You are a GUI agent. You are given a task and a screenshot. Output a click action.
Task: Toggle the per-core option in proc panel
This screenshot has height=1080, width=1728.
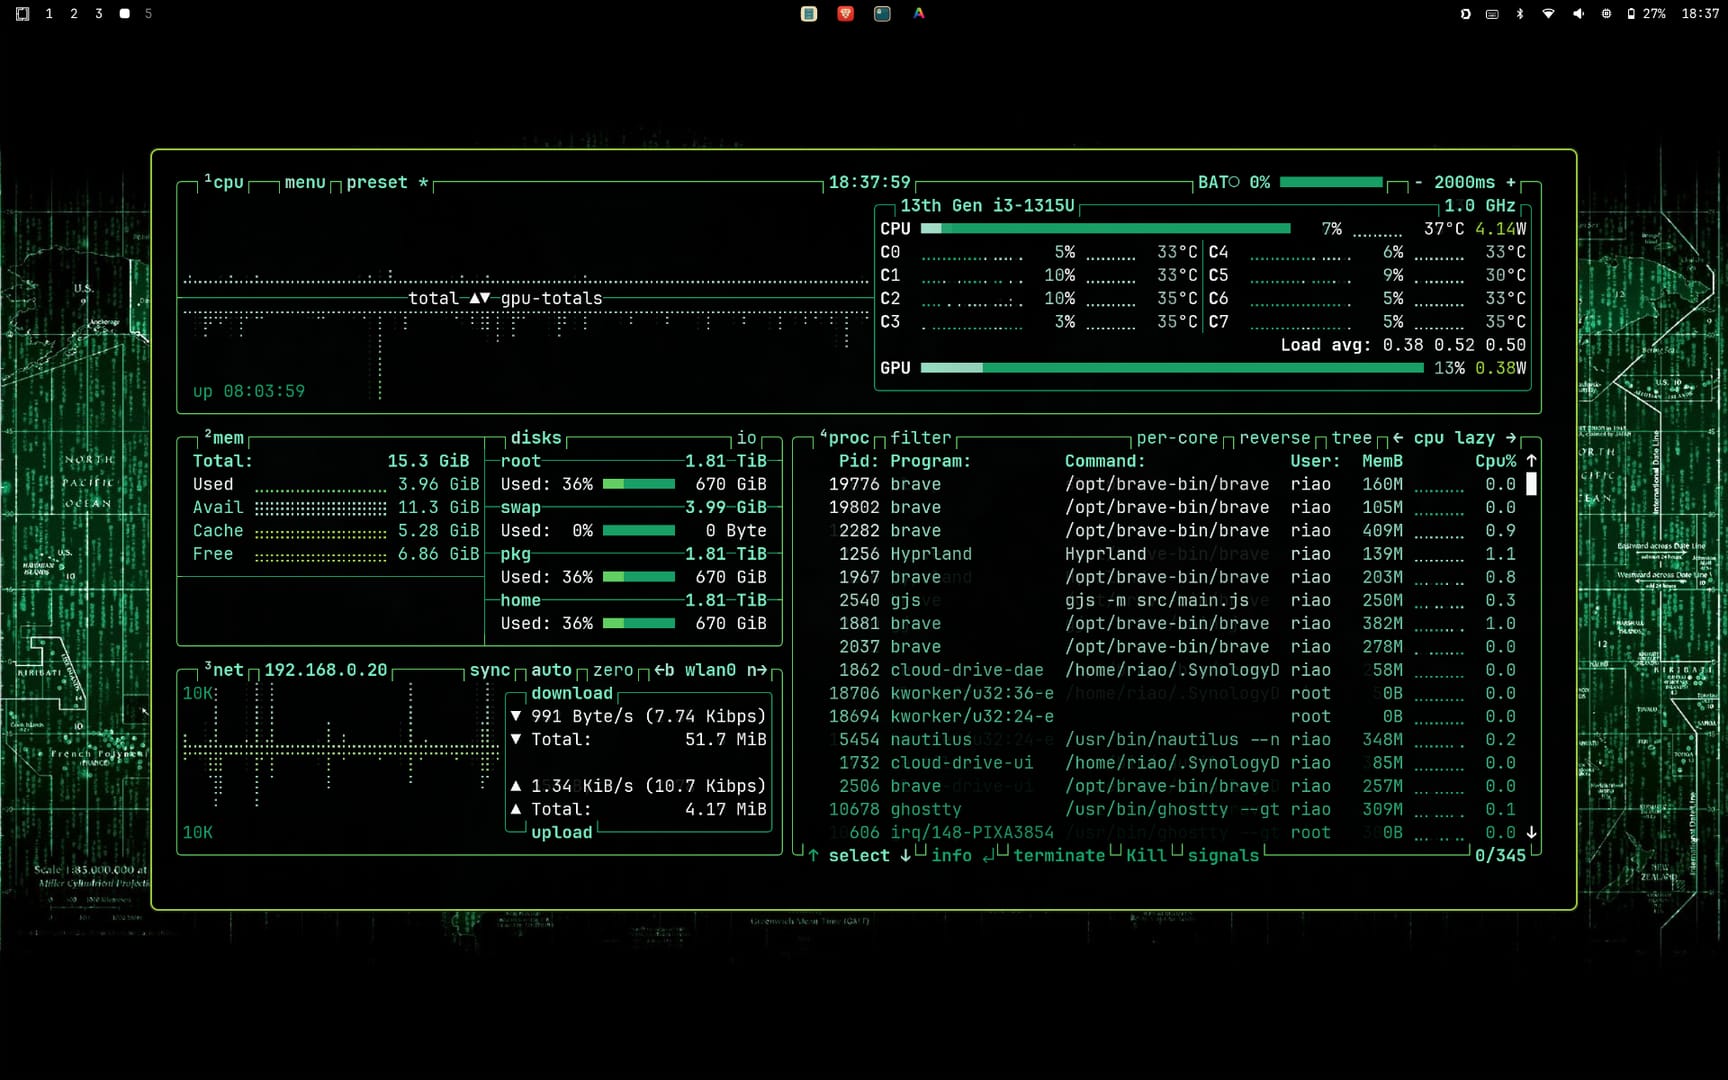point(1176,438)
